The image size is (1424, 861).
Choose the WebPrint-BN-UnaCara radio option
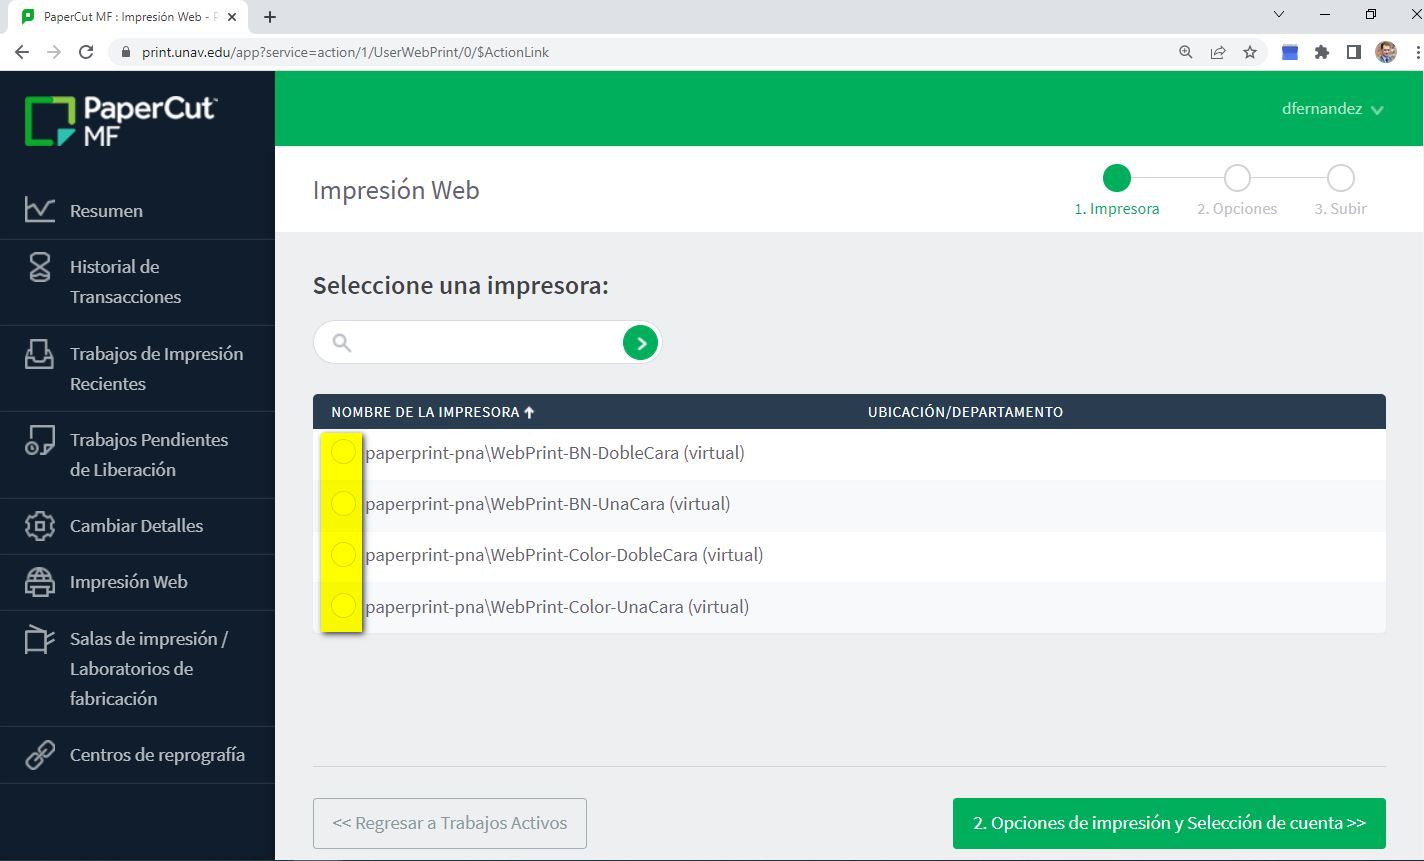(x=343, y=503)
